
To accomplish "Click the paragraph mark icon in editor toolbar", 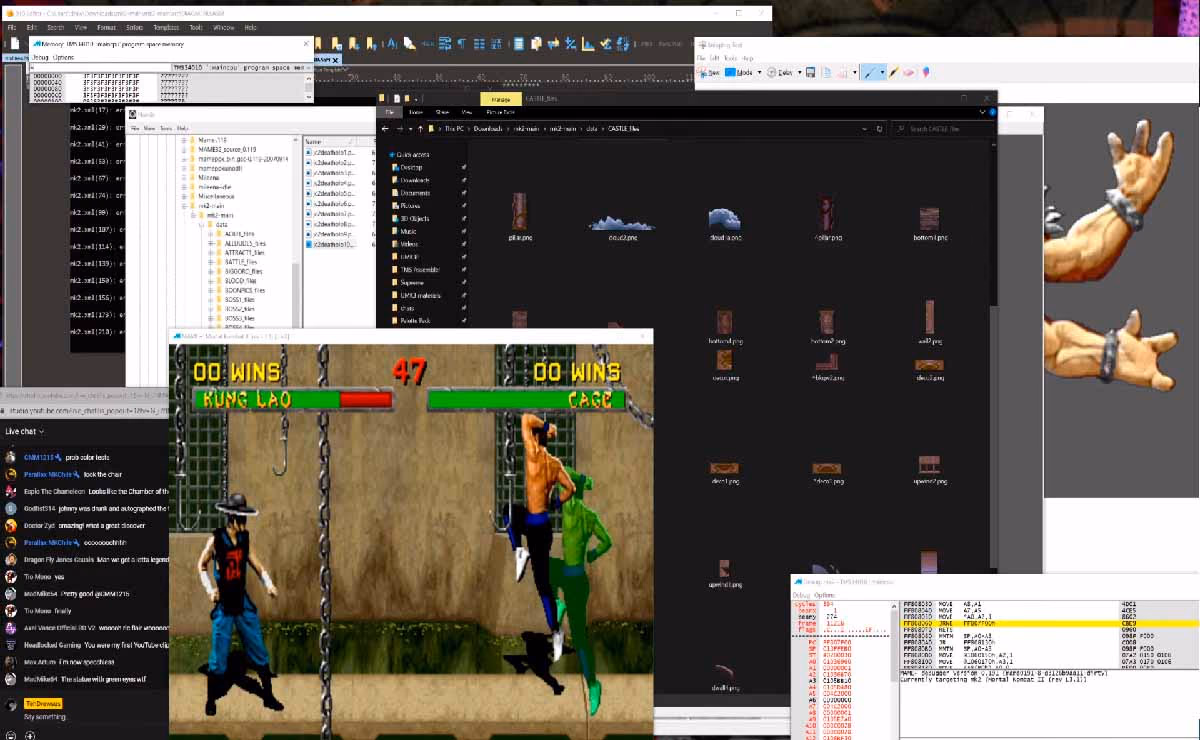I will [x=461, y=43].
